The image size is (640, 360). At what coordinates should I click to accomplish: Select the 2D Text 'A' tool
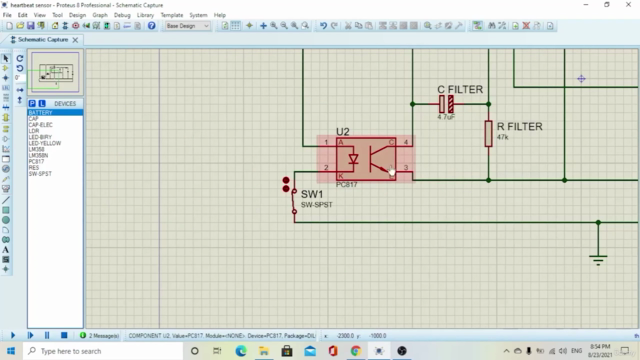pyautogui.click(x=6, y=249)
